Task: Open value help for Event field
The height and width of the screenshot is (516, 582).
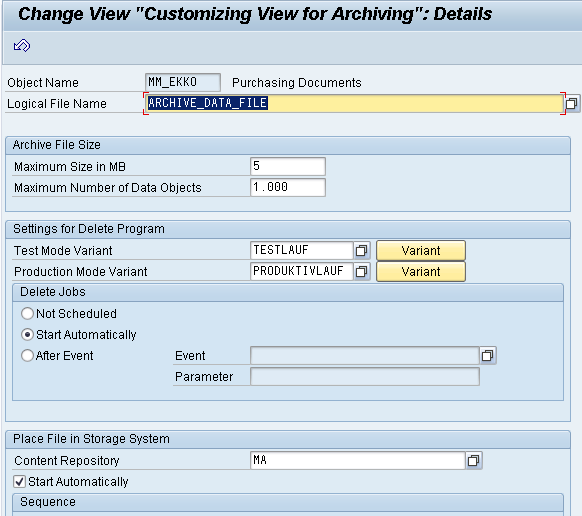Action: [487, 356]
